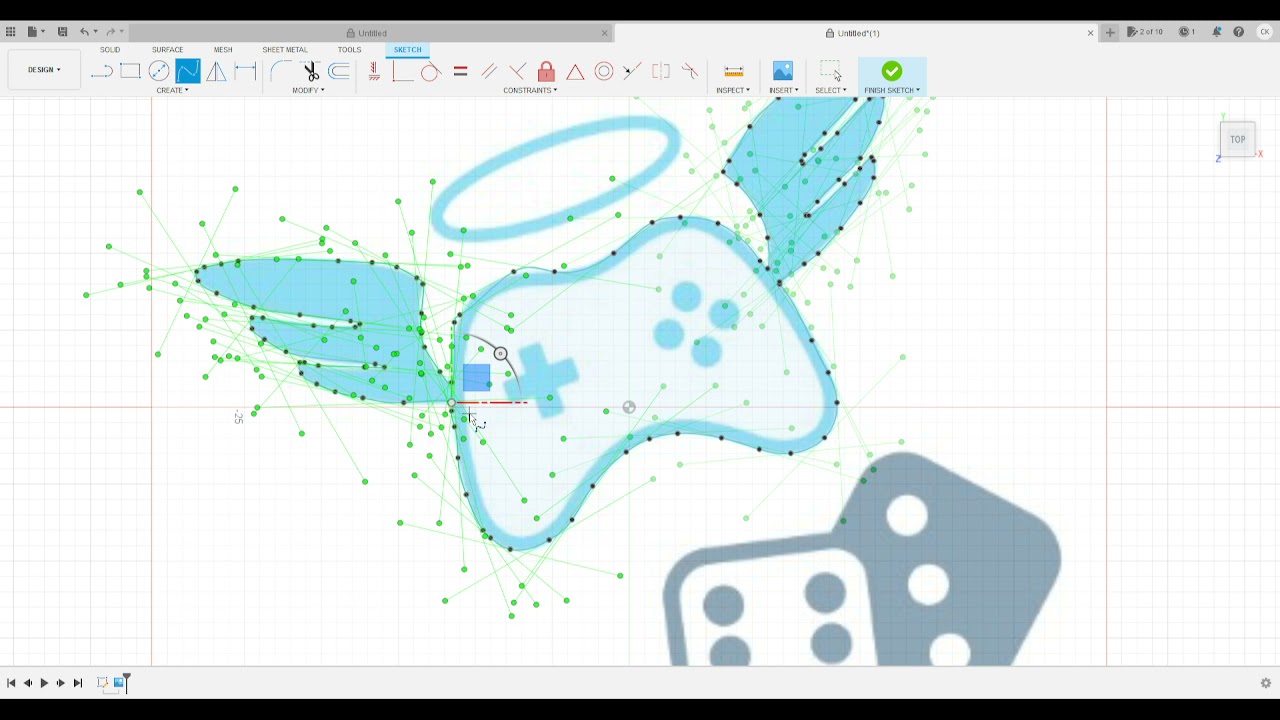Image resolution: width=1280 pixels, height=720 pixels.
Task: Click the Measure ruler icon
Action: coord(733,71)
